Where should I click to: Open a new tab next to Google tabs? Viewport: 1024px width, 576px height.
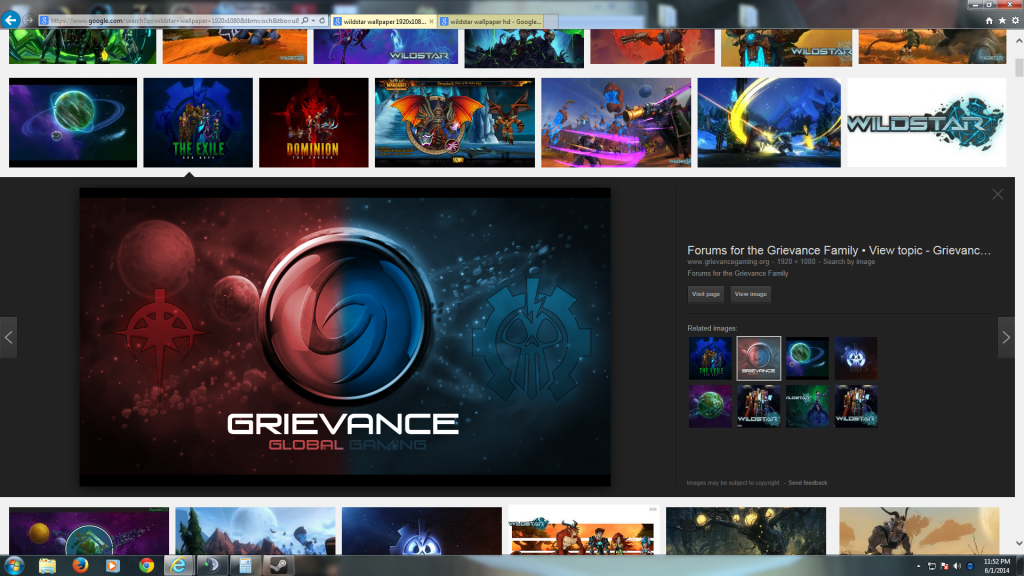pyautogui.click(x=551, y=22)
